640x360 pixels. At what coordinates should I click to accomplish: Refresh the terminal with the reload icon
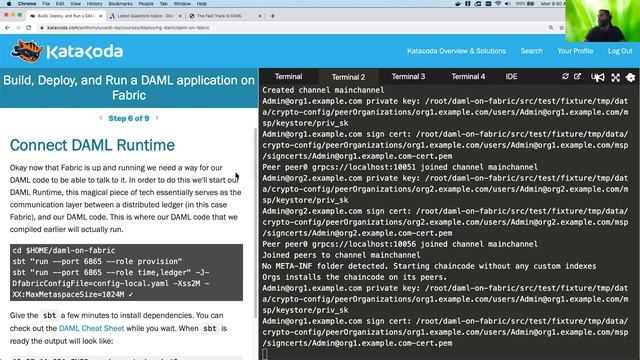click(x=565, y=77)
